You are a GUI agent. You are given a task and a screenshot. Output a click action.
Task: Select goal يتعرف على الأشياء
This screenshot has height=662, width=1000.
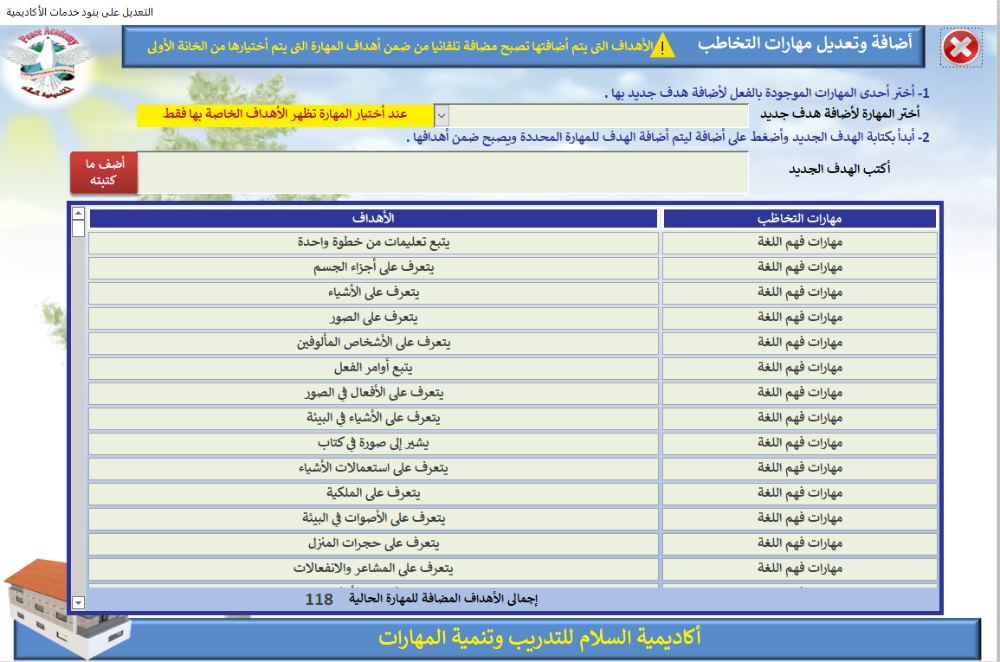tap(373, 293)
